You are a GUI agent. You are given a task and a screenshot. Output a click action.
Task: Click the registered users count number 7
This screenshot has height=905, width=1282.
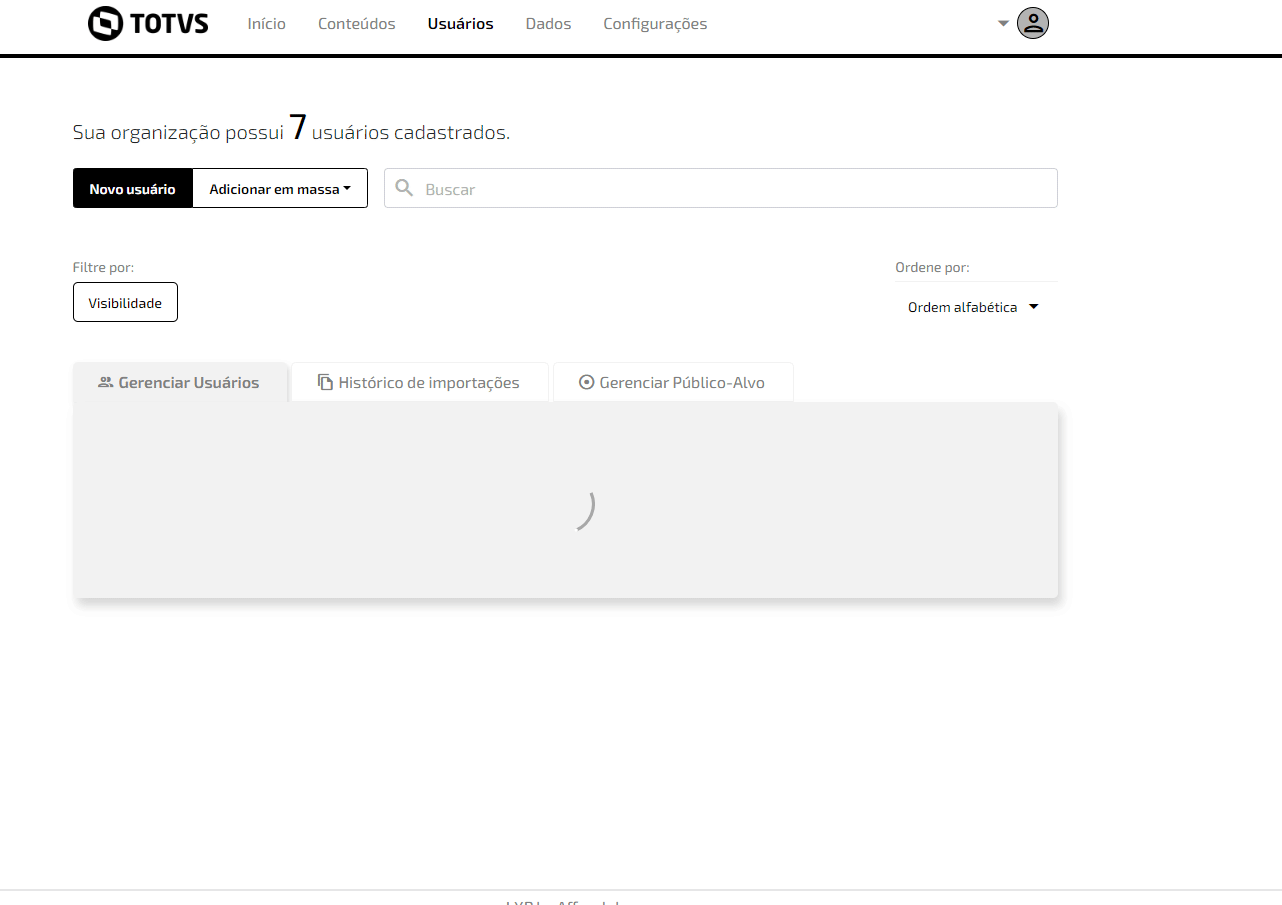point(298,128)
